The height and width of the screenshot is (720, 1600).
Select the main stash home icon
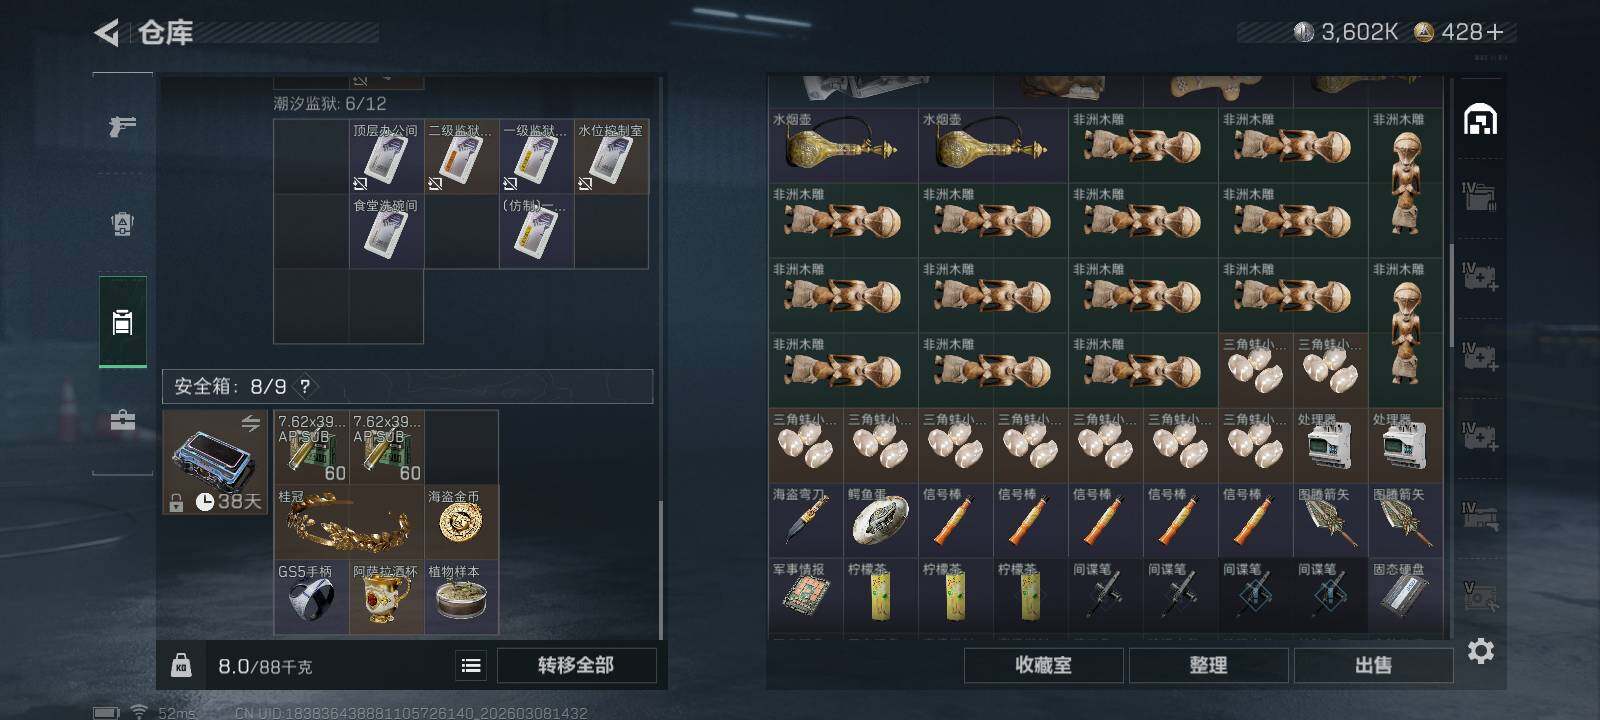click(1480, 120)
